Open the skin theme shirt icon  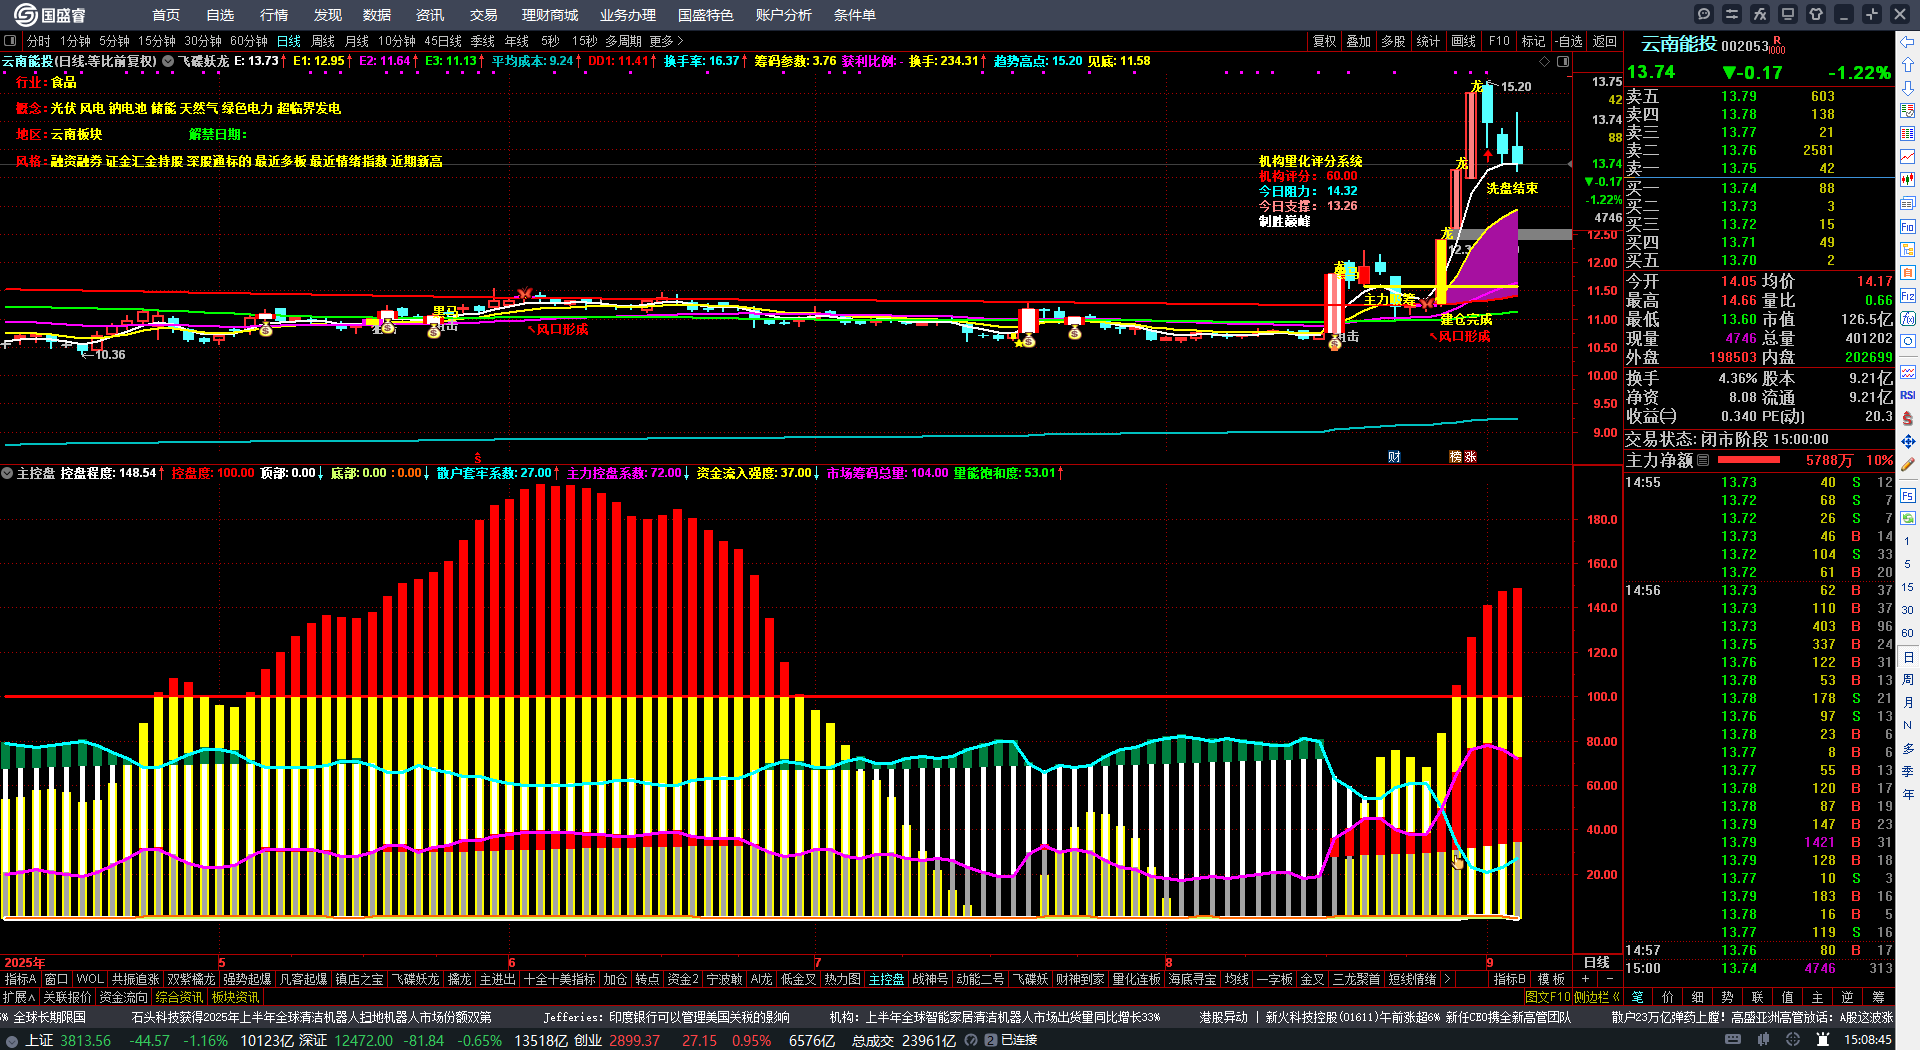pyautogui.click(x=1816, y=14)
